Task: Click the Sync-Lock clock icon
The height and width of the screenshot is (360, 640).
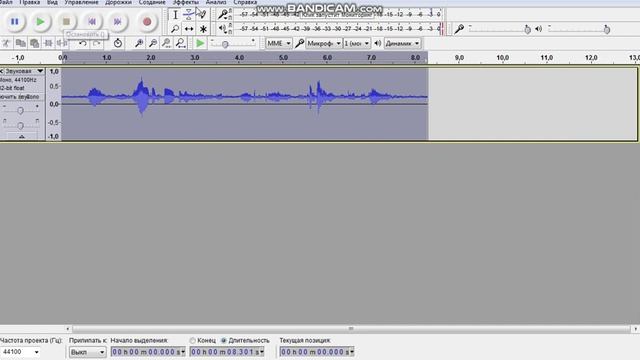Action: (118, 43)
